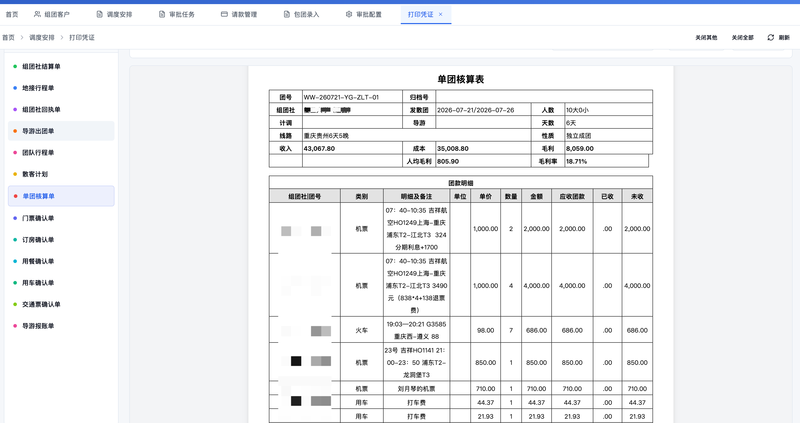Close the 打印凭证 tab with its X

(441, 14)
